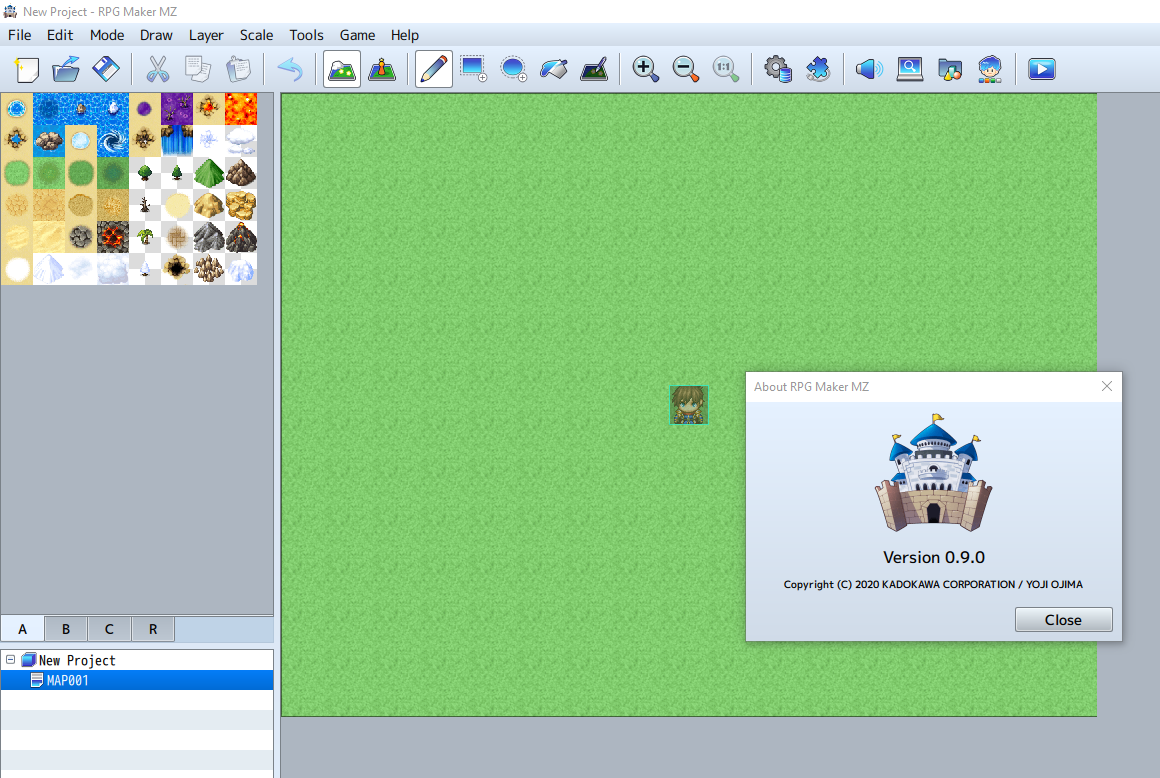The width and height of the screenshot is (1160, 778).
Task: Open the Plugin Manager puzzle icon
Action: point(817,70)
